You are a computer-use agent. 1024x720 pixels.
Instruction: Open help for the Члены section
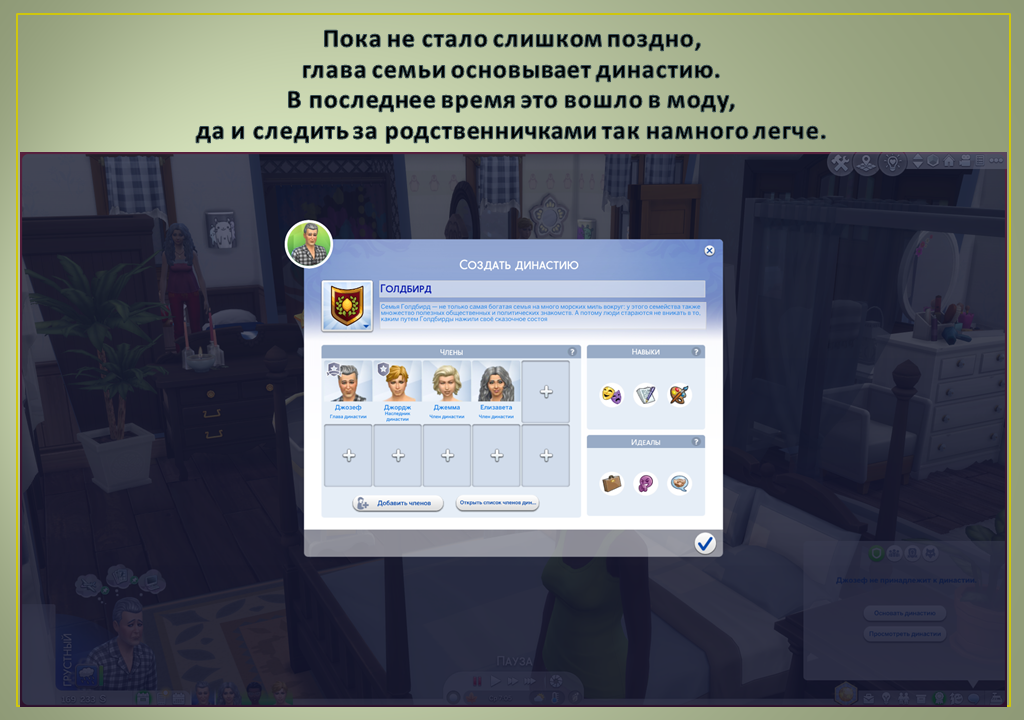tap(572, 352)
